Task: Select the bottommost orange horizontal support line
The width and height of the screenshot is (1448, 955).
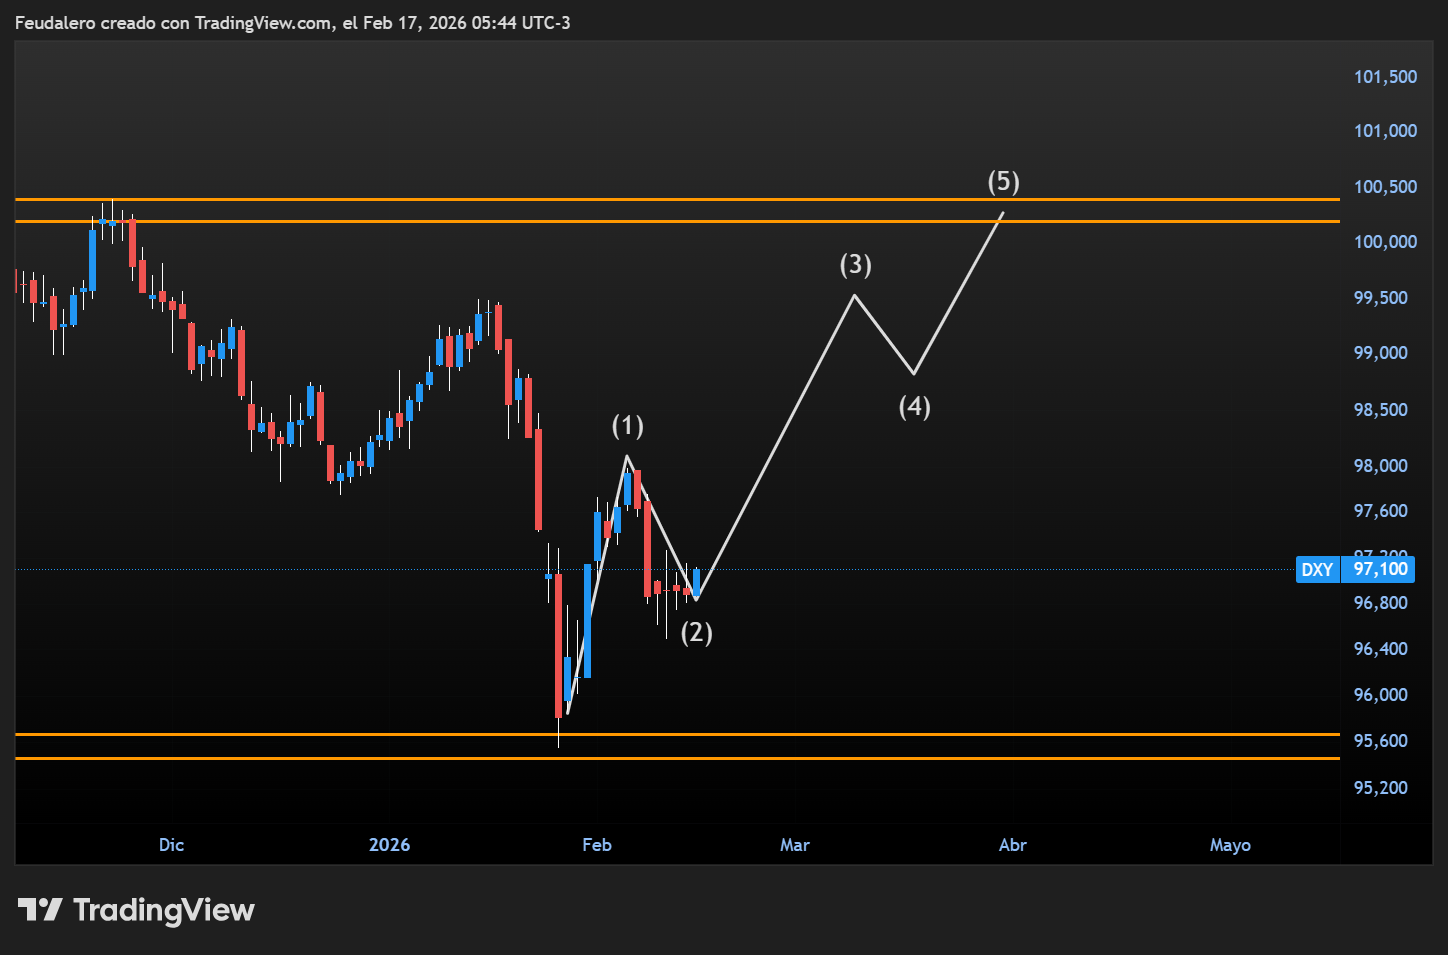Action: 677,759
